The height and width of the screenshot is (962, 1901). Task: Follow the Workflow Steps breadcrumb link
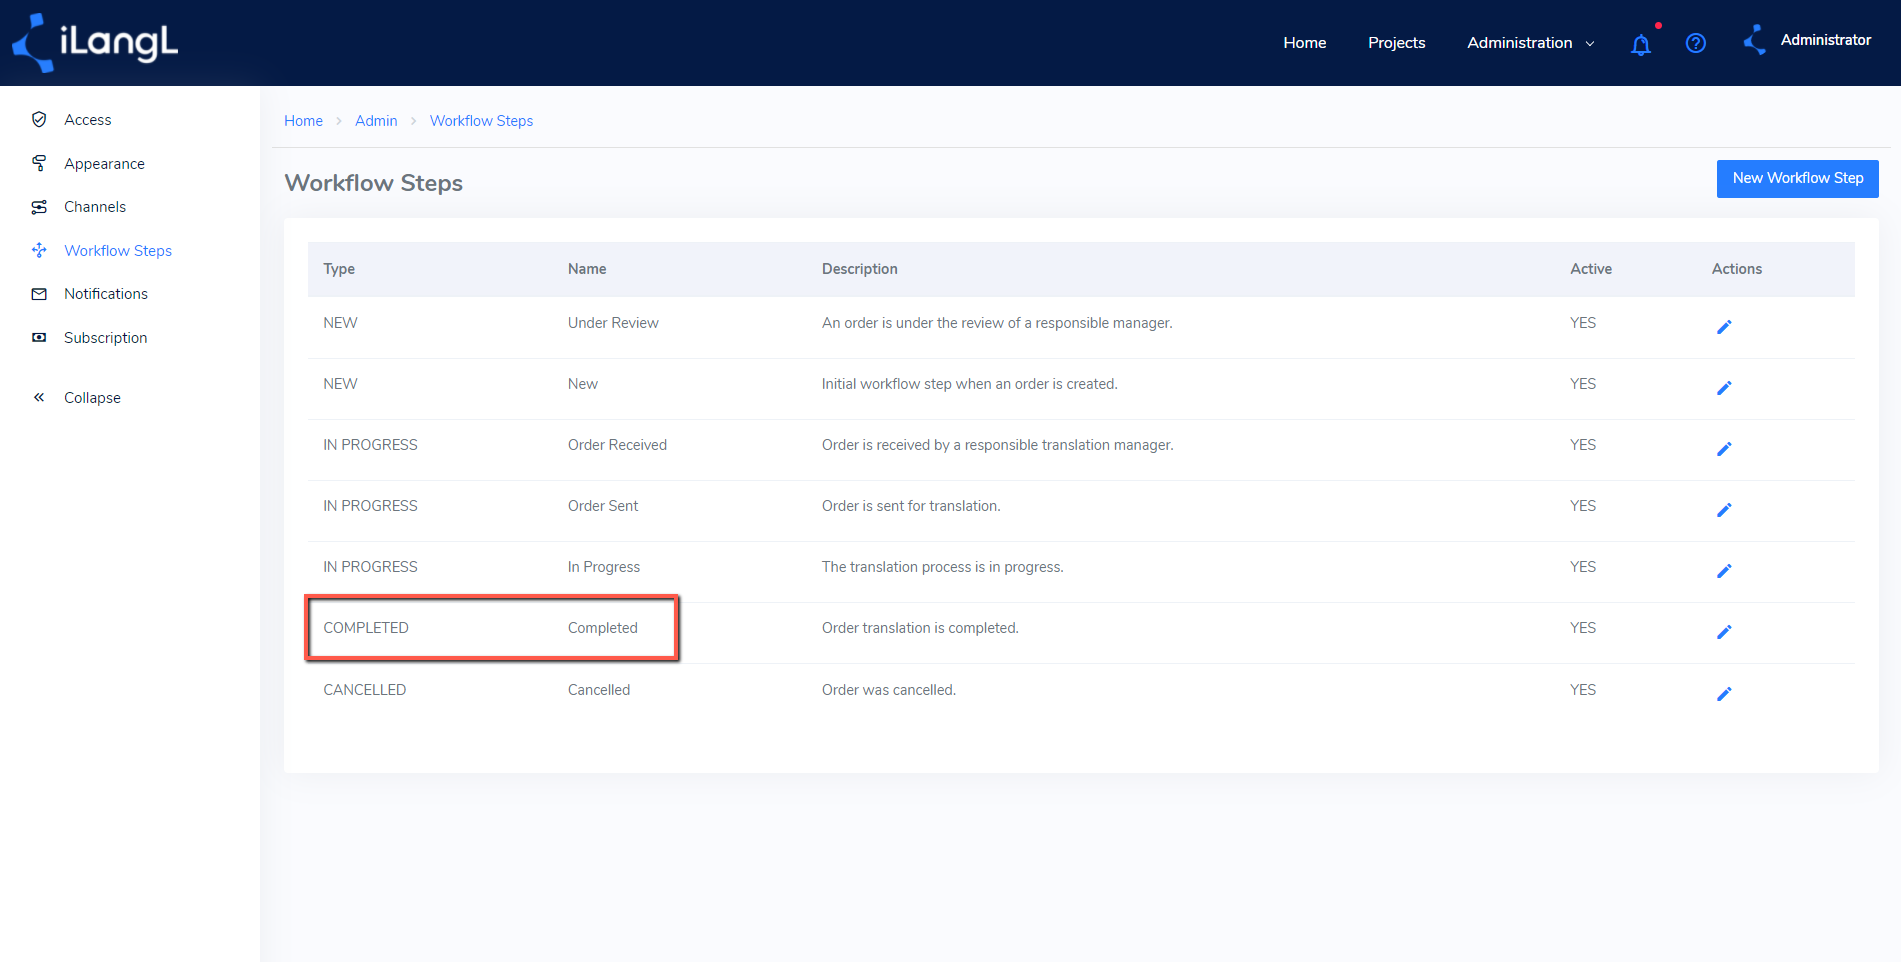click(481, 121)
